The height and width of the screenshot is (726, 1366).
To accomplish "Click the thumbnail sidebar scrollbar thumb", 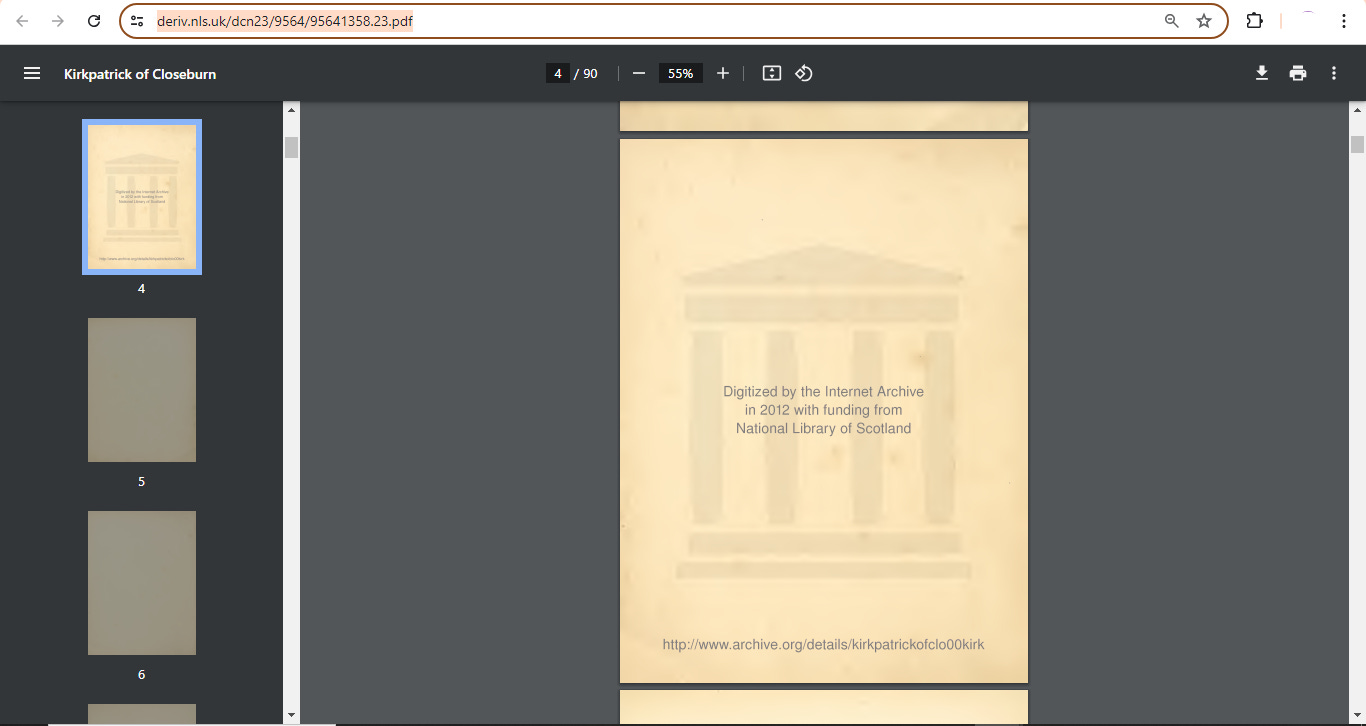I will (x=291, y=148).
